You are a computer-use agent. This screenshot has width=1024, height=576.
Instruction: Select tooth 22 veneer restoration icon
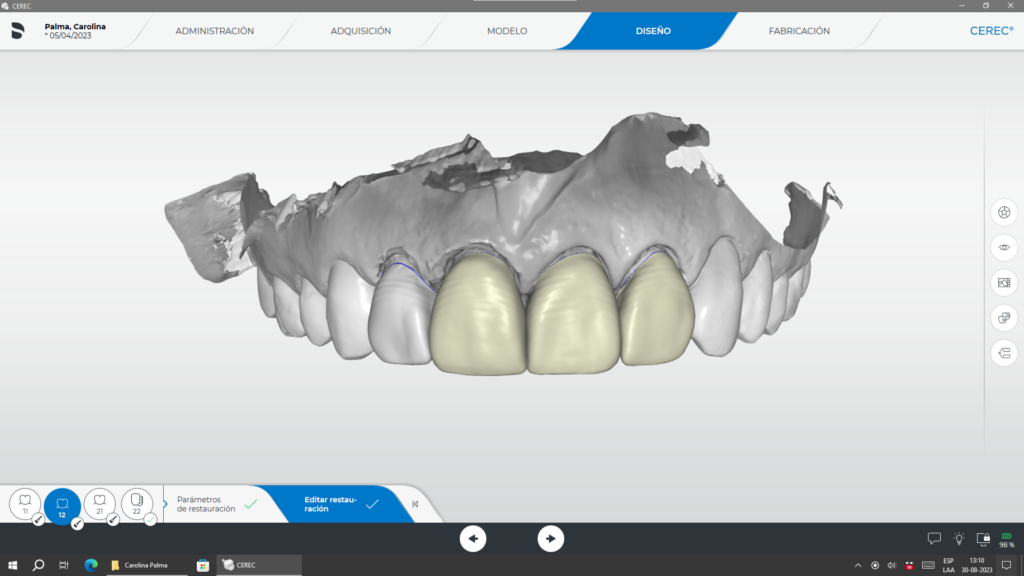point(137,504)
